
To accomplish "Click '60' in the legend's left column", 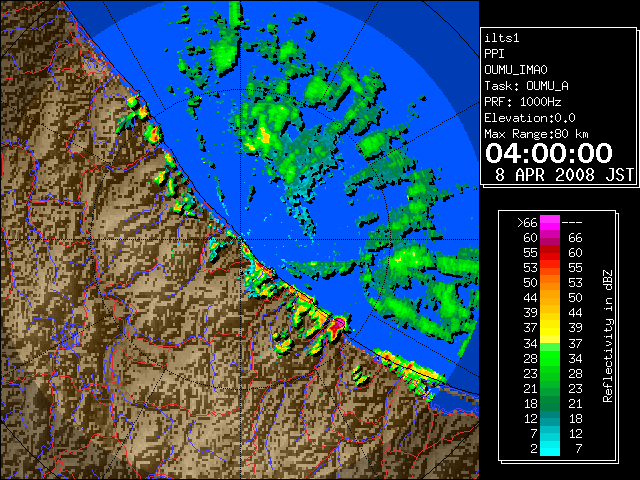I will coord(531,238).
